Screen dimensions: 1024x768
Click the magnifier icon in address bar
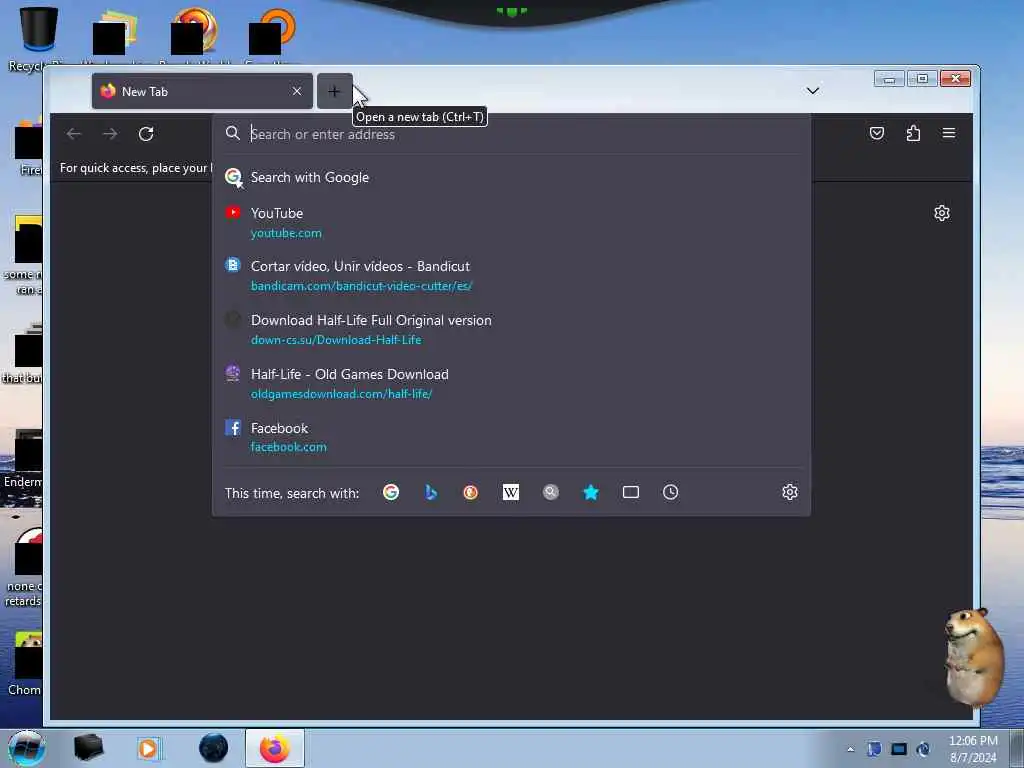(232, 133)
